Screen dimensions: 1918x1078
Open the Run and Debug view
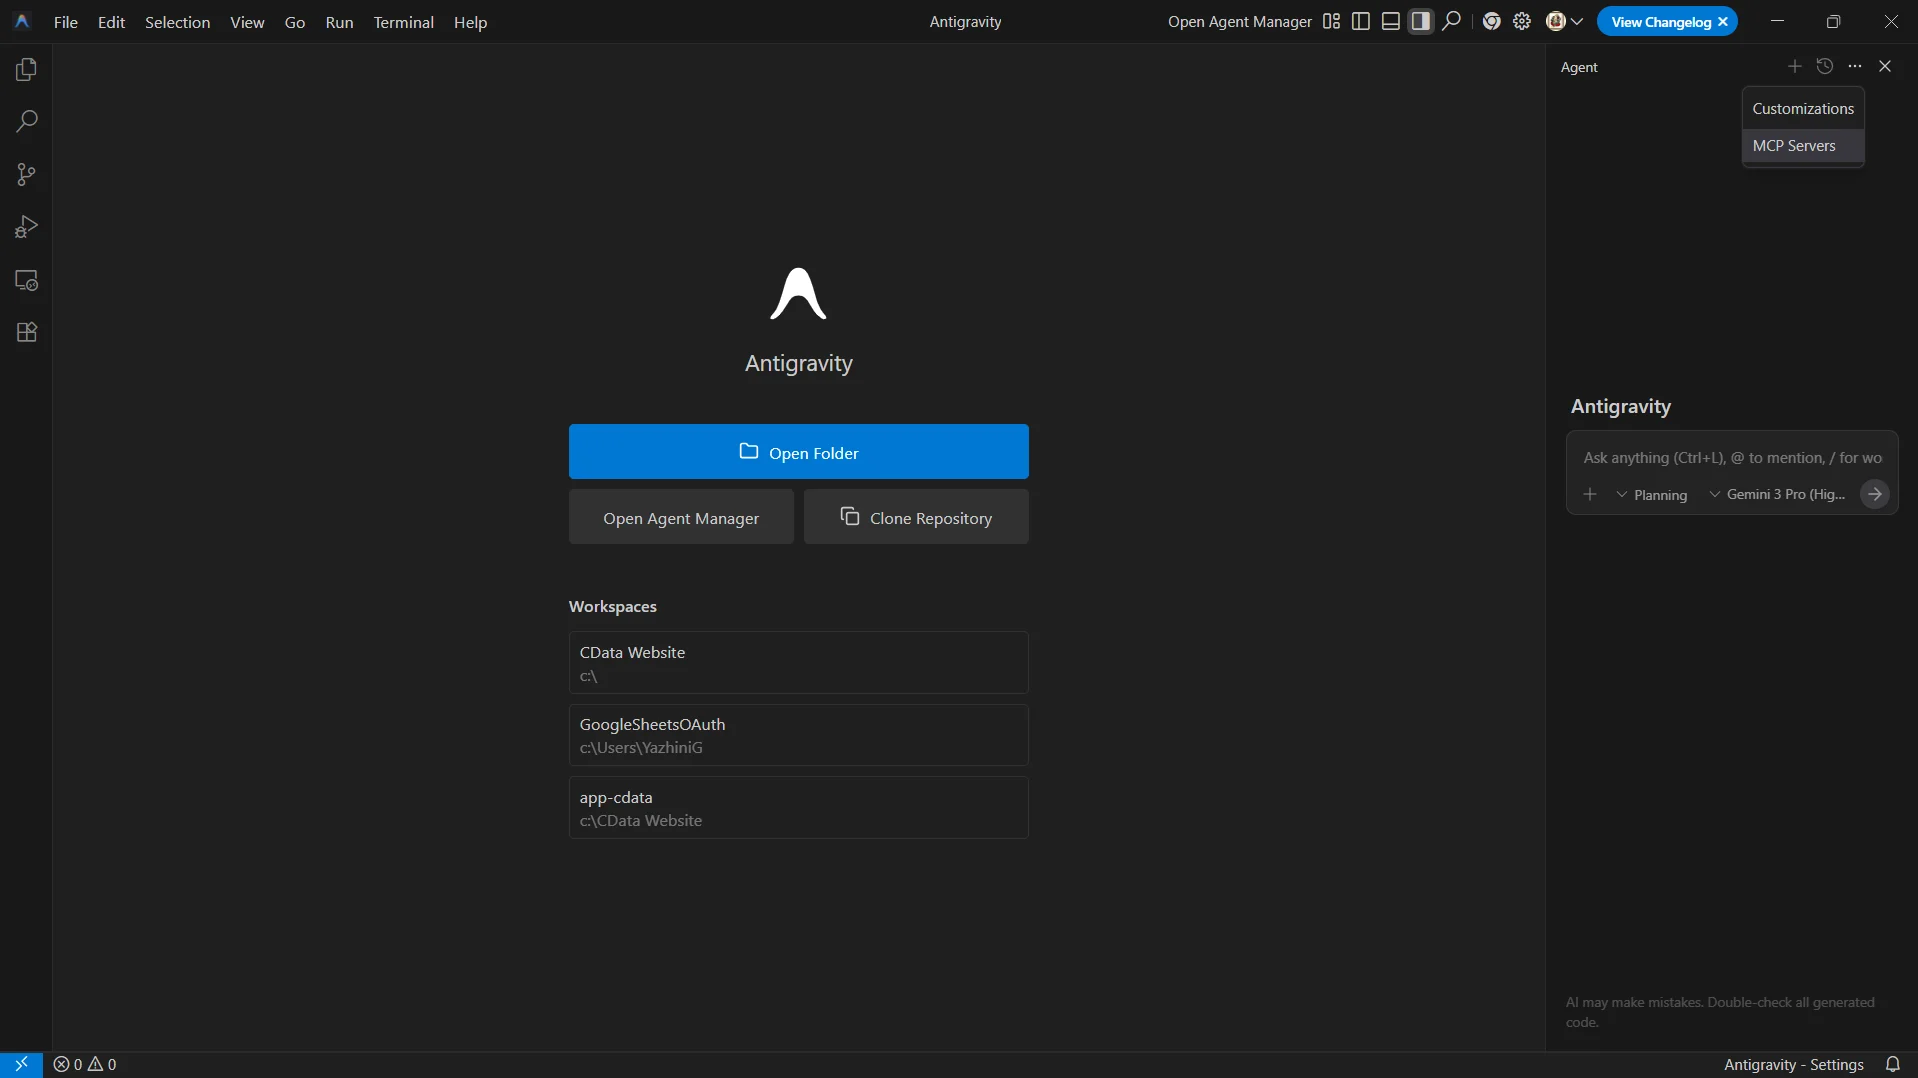click(x=27, y=227)
